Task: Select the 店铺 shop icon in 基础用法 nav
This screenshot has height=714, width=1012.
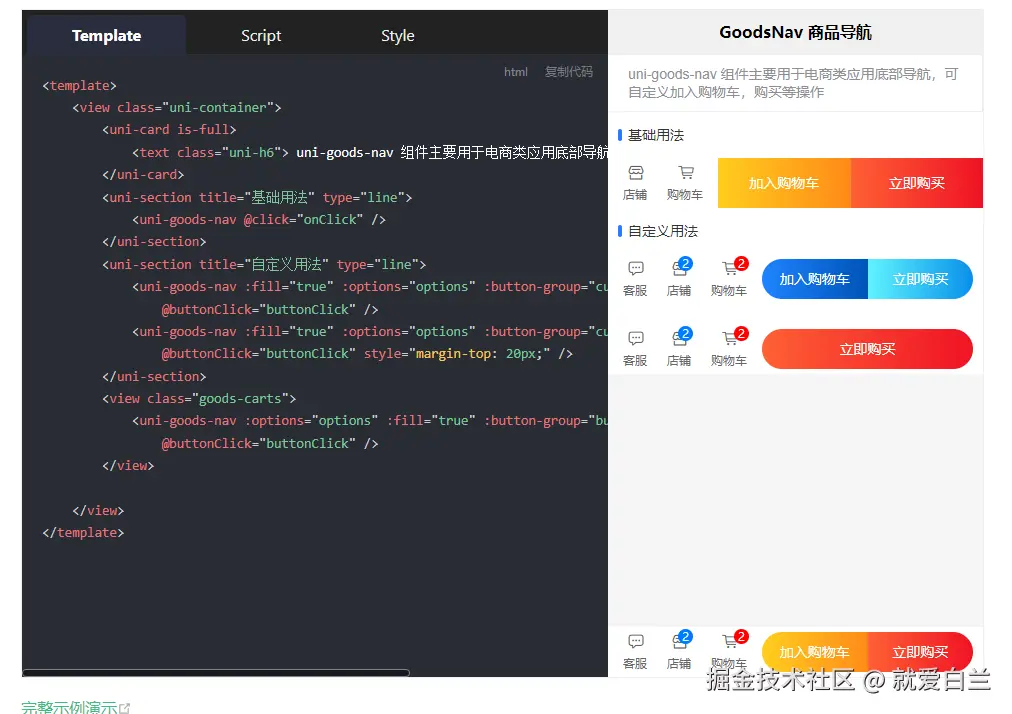Action: pos(635,183)
